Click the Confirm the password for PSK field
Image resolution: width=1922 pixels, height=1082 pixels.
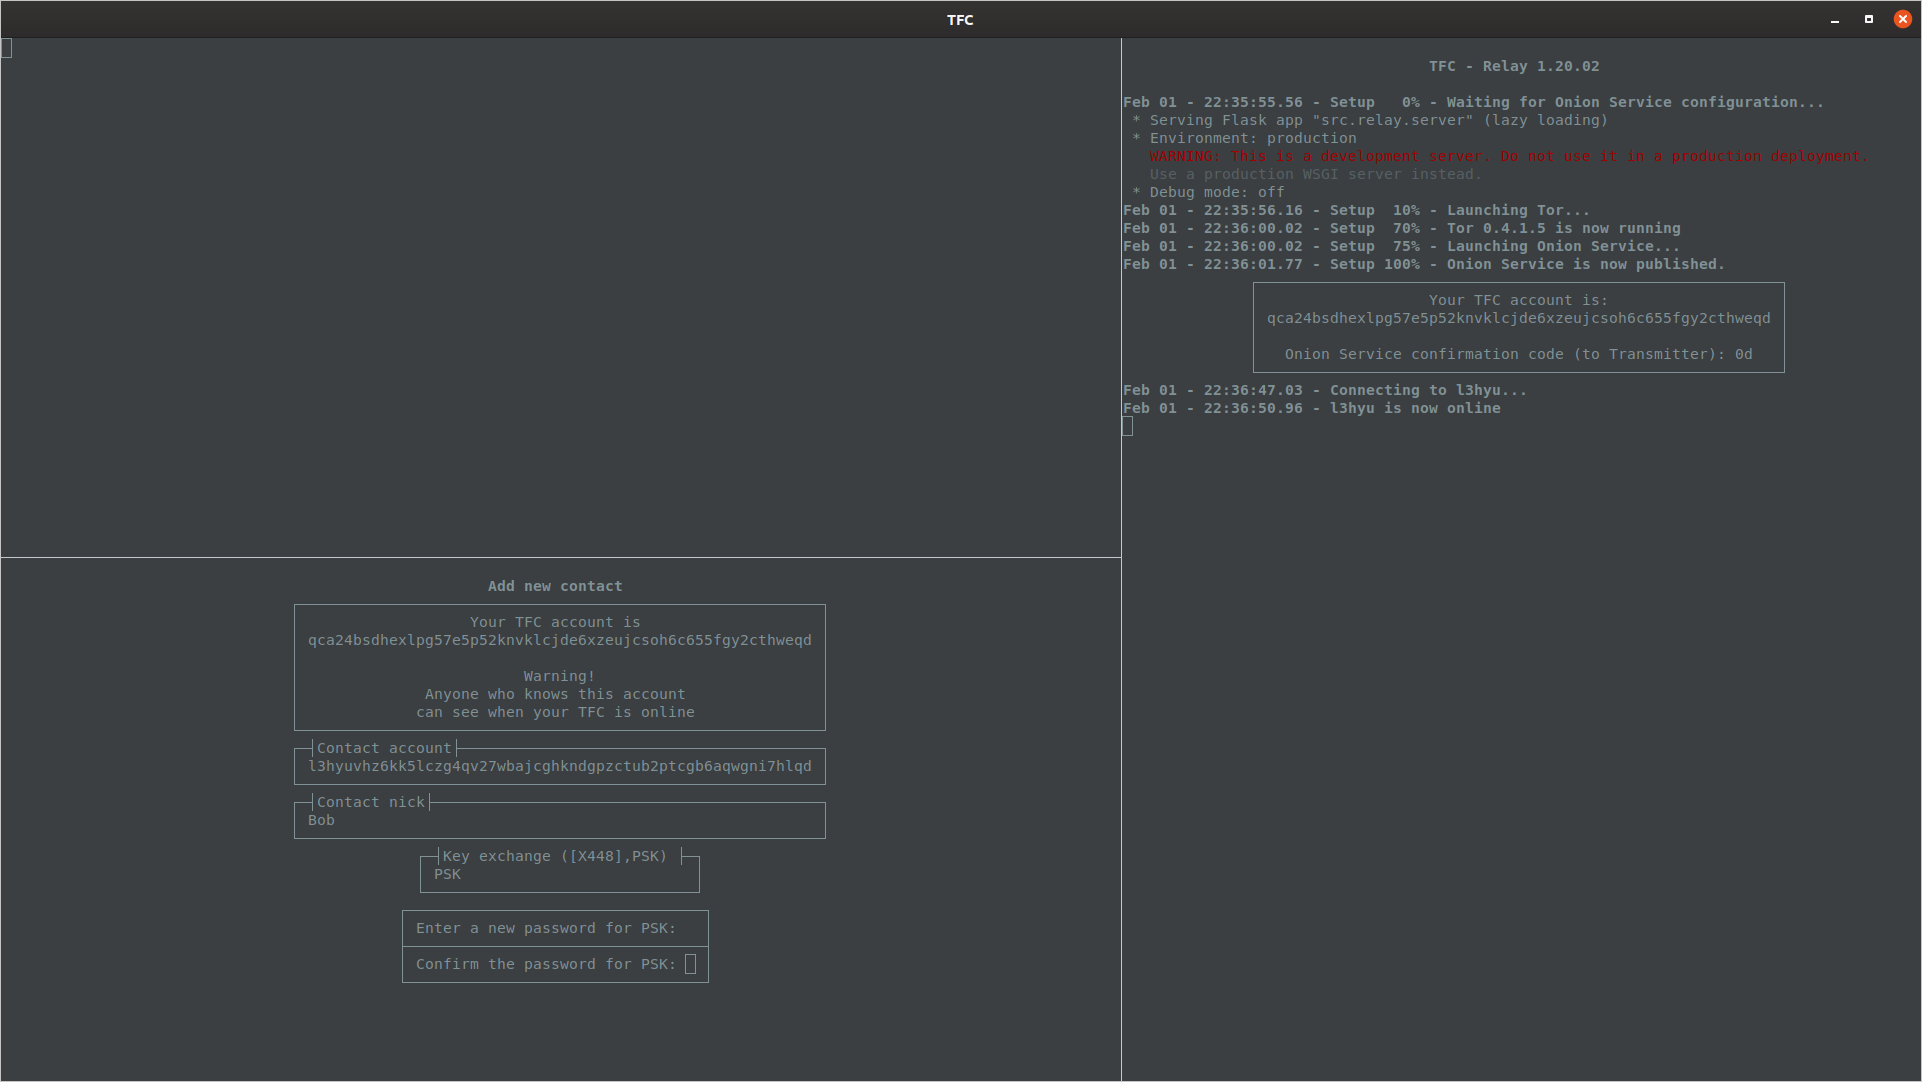[x=555, y=964]
